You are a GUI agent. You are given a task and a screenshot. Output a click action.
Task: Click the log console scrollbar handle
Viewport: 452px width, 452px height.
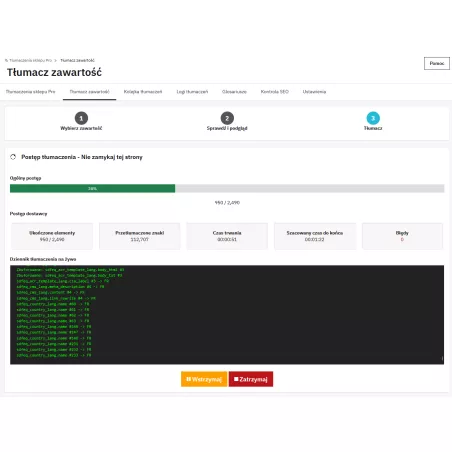coord(442,359)
